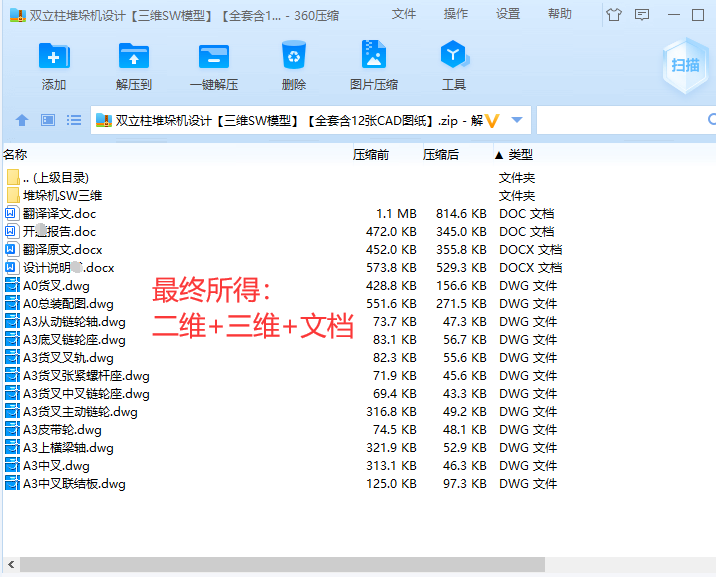Select file 设计说明书.docx
The image size is (716, 577).
pos(68,268)
